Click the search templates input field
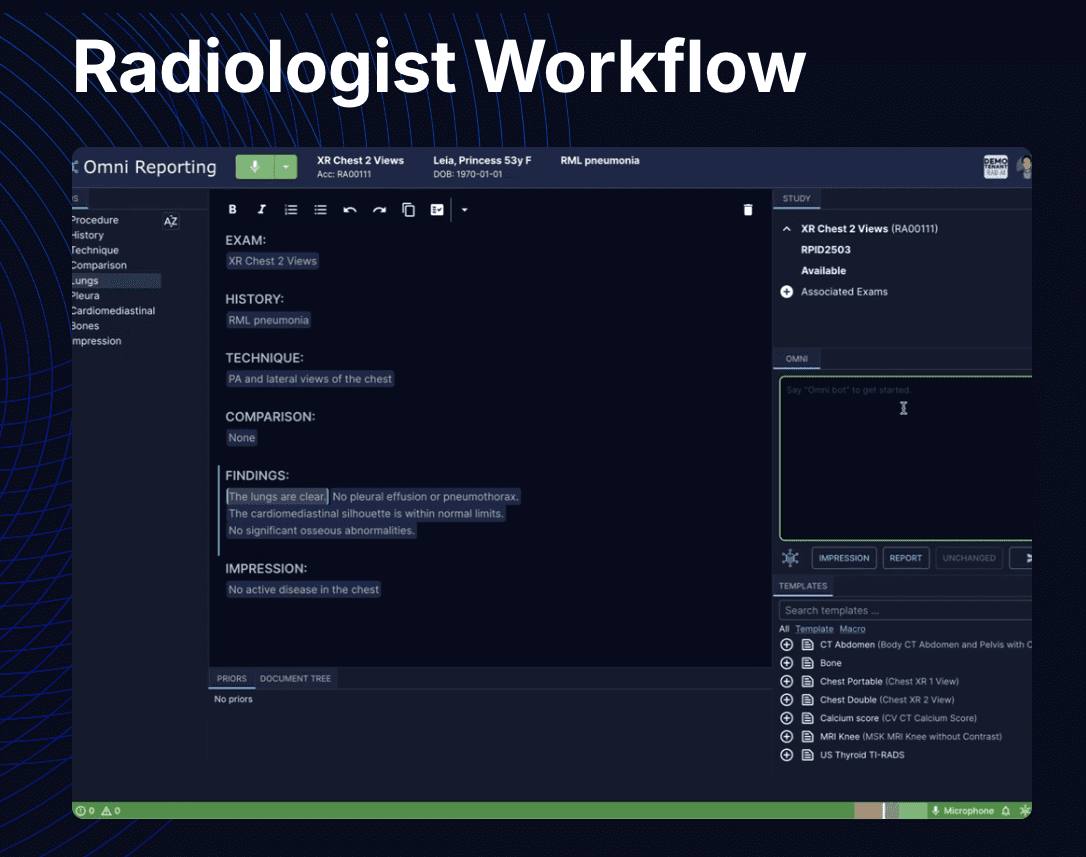The image size is (1086, 857). click(900, 609)
